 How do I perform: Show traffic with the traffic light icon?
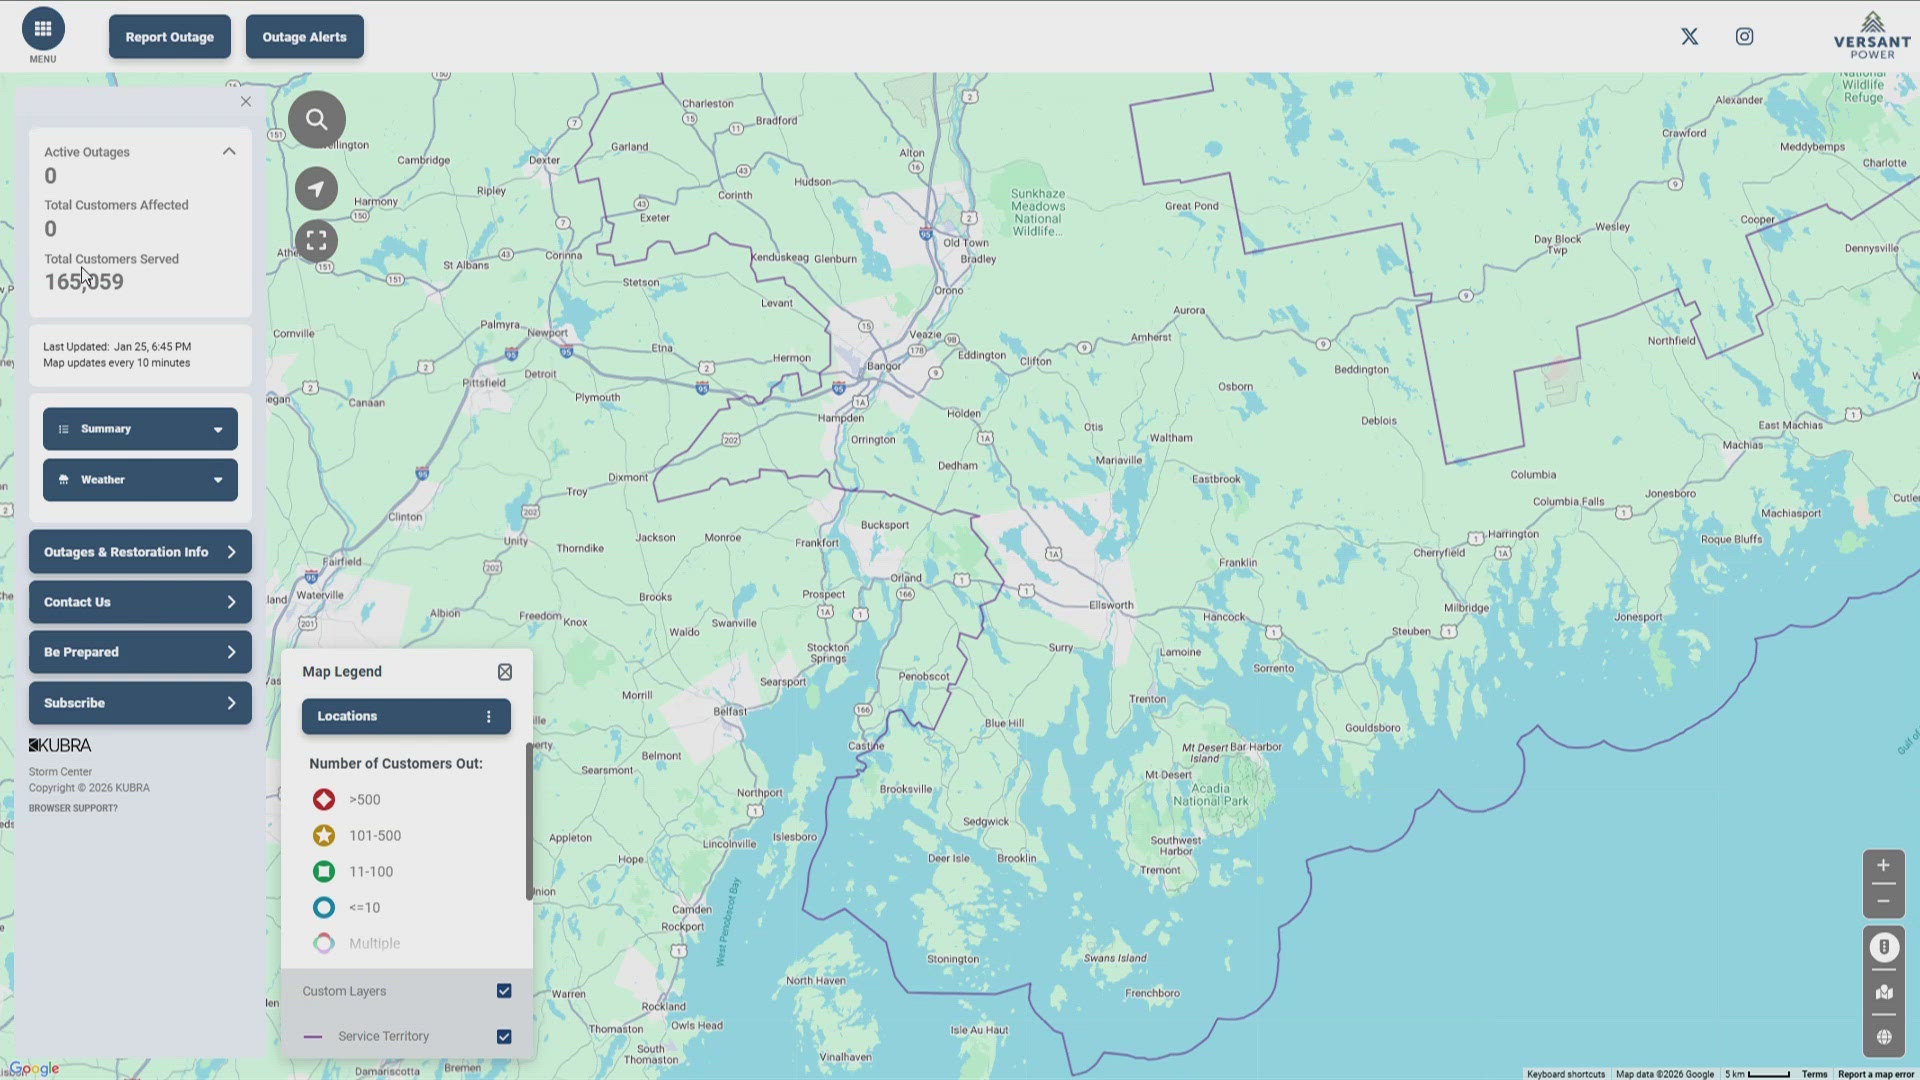pos(1883,947)
